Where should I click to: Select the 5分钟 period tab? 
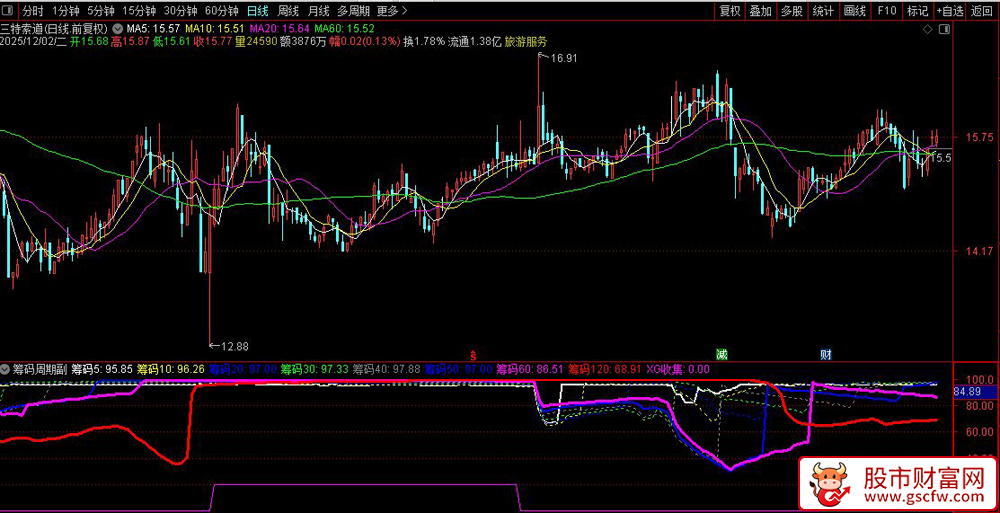(x=101, y=11)
